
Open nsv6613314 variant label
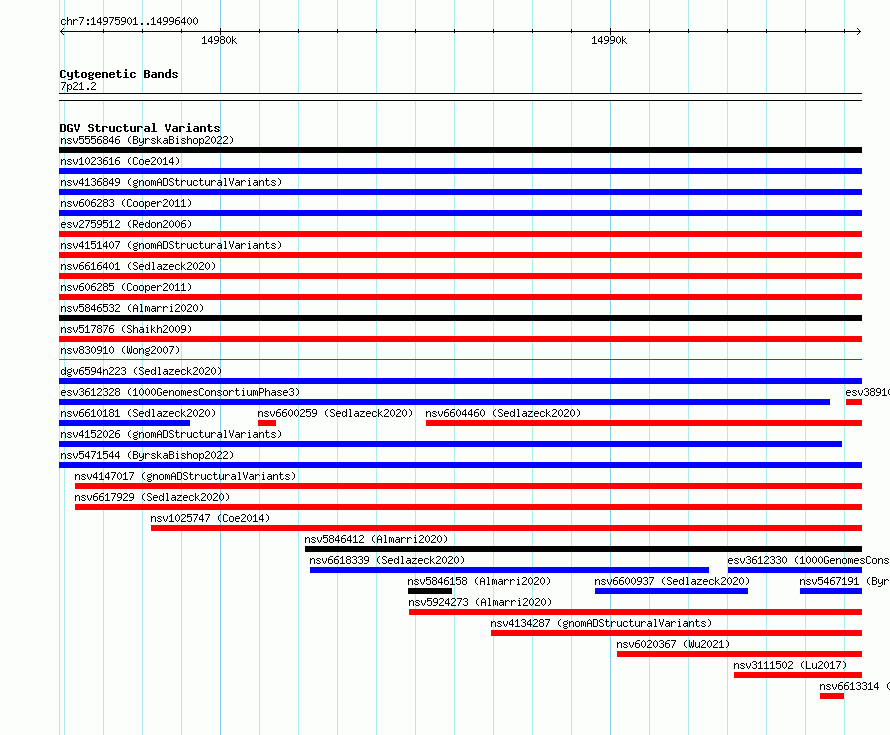(855, 686)
